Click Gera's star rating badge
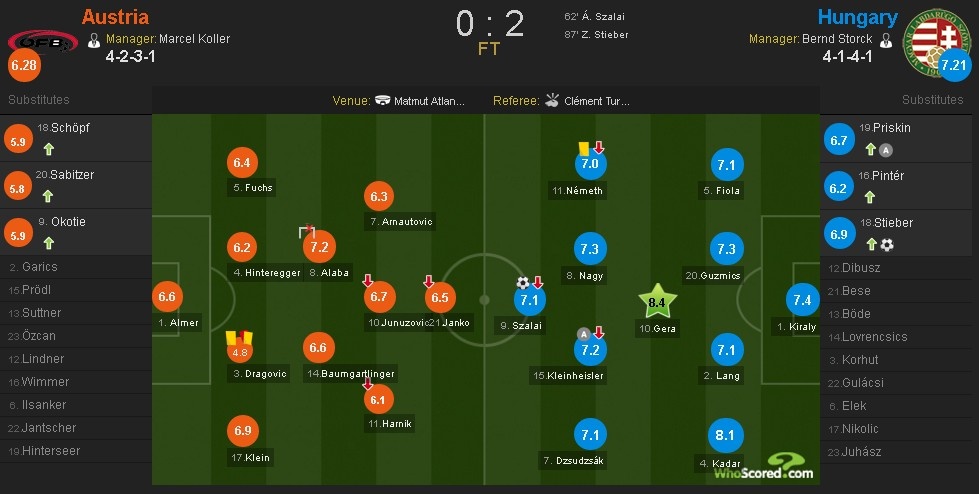The height and width of the screenshot is (494, 979). pos(657,300)
